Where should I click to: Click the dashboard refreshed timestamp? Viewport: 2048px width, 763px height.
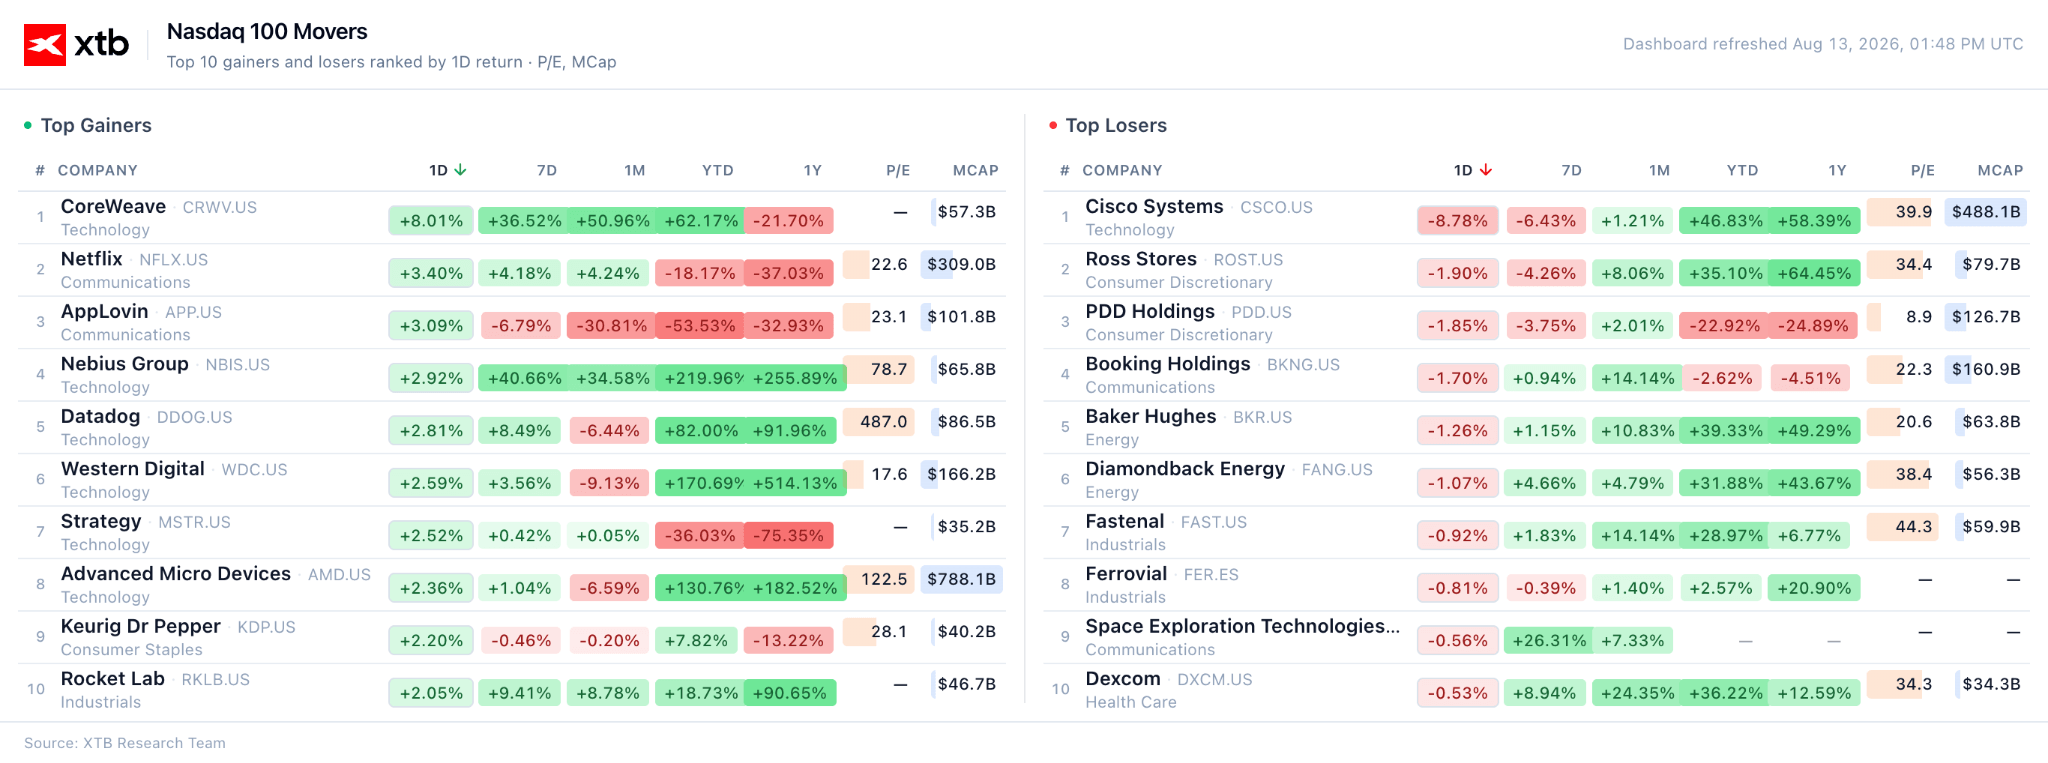click(1823, 44)
